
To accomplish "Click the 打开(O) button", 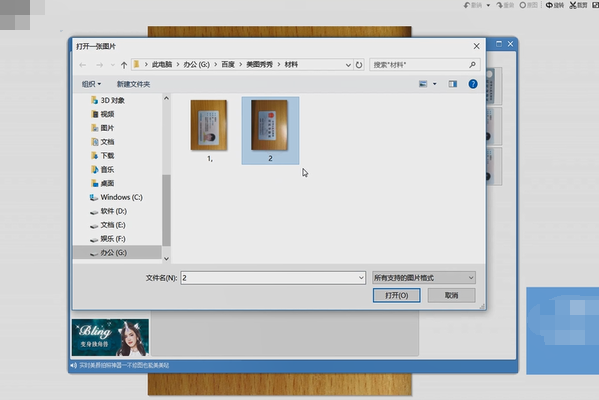I will tap(397, 295).
